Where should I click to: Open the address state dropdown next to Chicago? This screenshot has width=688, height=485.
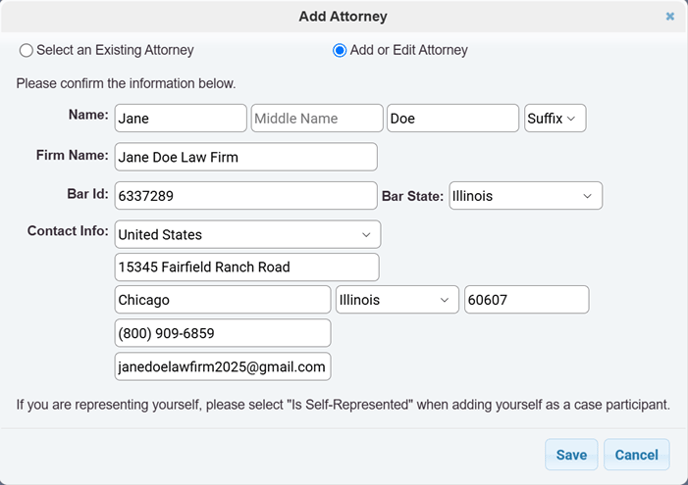click(x=397, y=300)
